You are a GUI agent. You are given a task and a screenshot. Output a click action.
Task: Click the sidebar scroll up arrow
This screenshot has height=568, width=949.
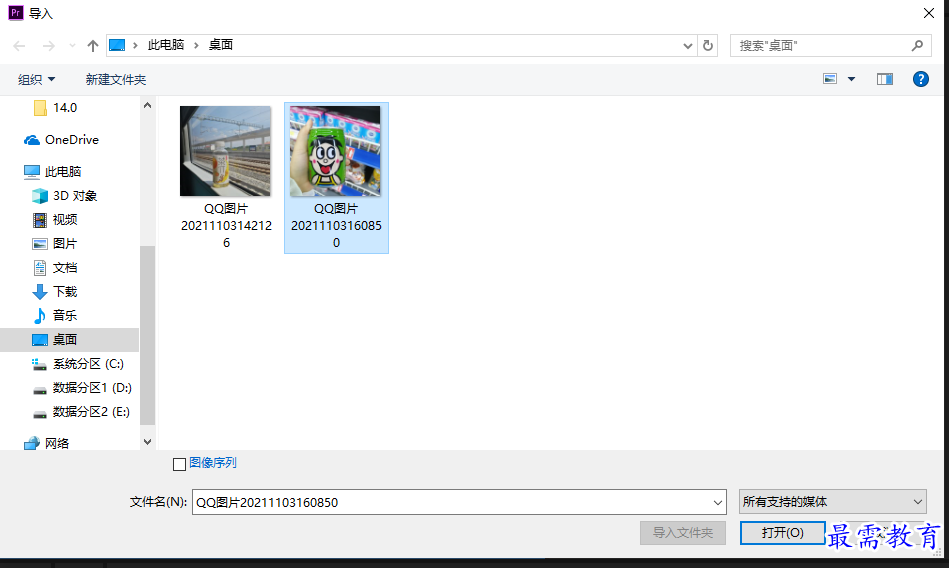pos(147,105)
